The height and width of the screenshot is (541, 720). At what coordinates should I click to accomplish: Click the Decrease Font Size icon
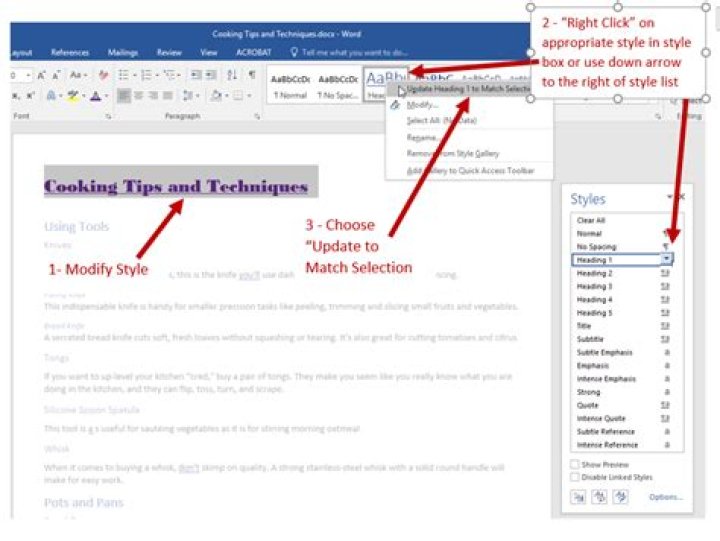pyautogui.click(x=56, y=75)
